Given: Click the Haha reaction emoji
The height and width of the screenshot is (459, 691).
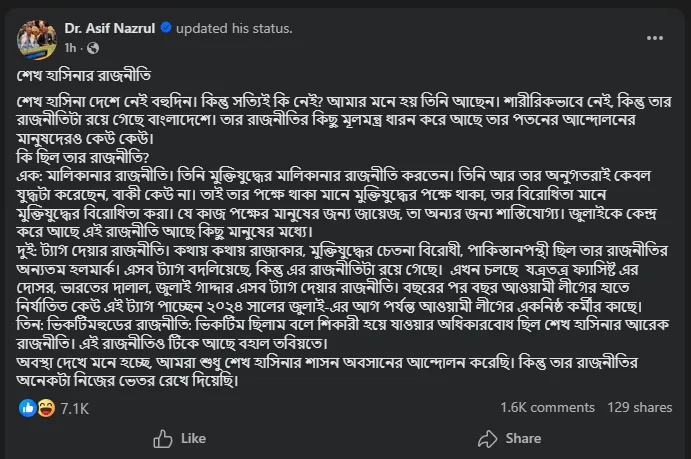Looking at the screenshot, I should point(44,408).
